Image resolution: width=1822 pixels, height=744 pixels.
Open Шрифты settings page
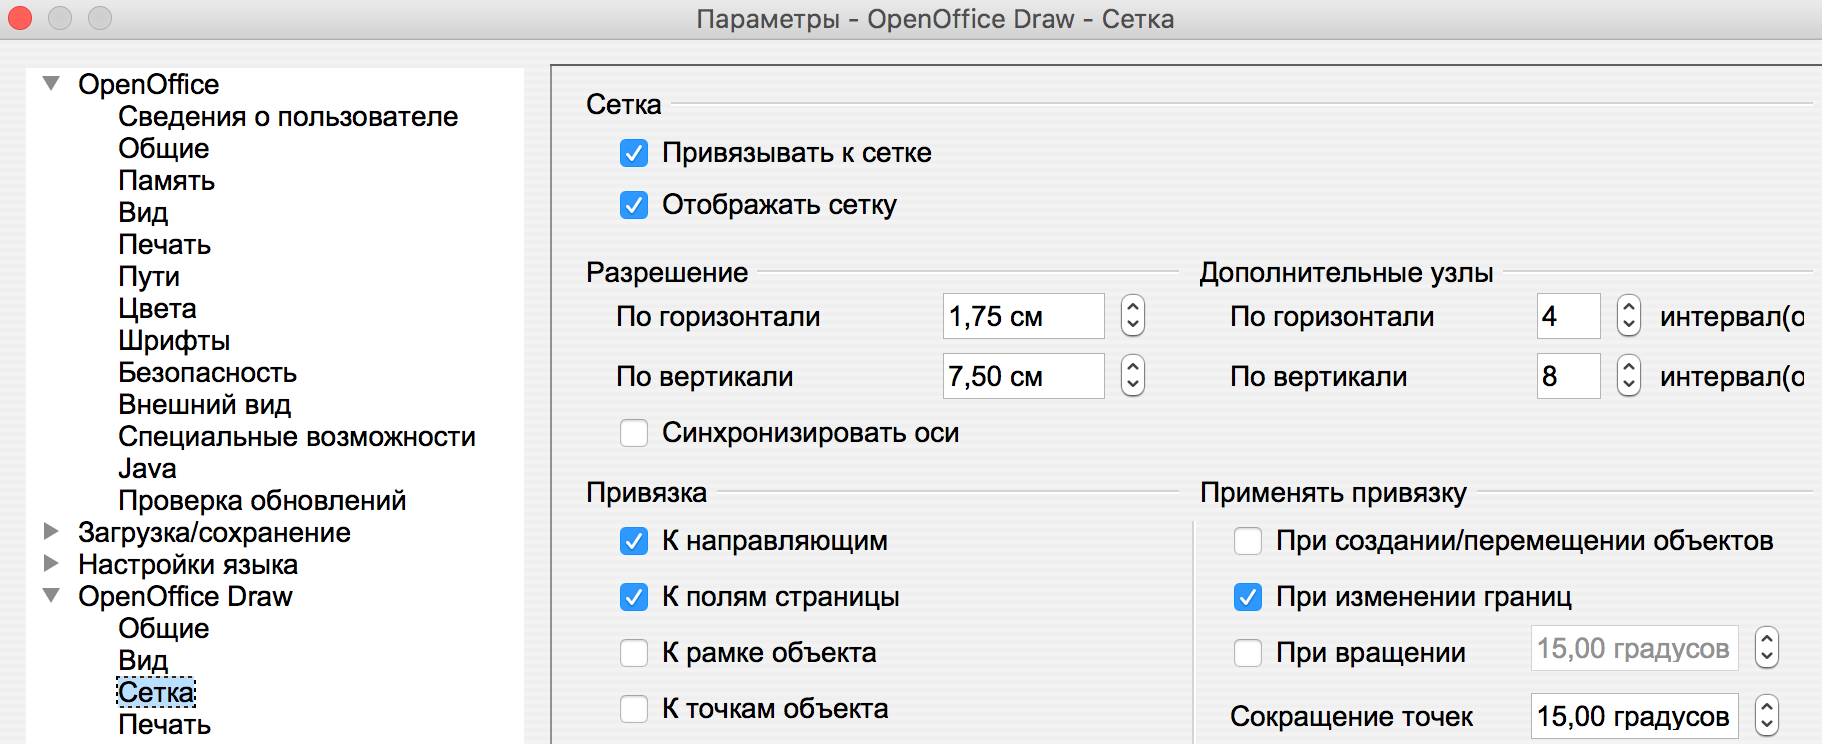[x=174, y=340]
